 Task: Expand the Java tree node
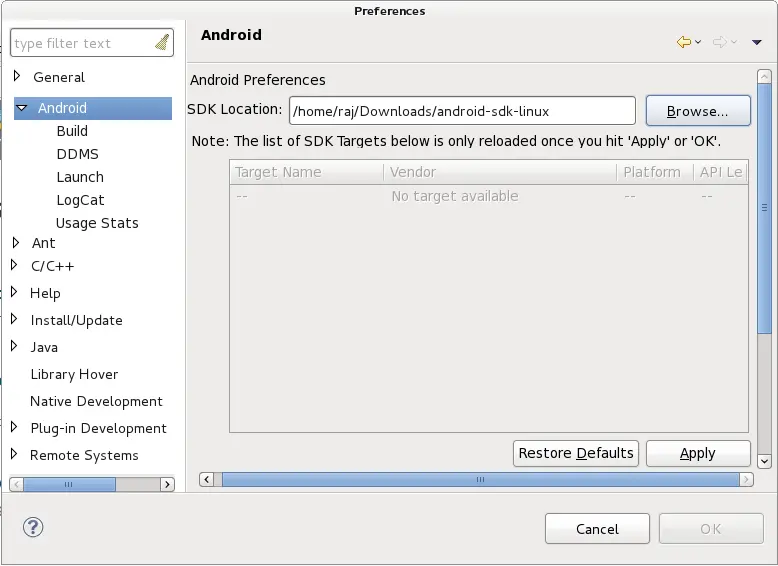14,346
